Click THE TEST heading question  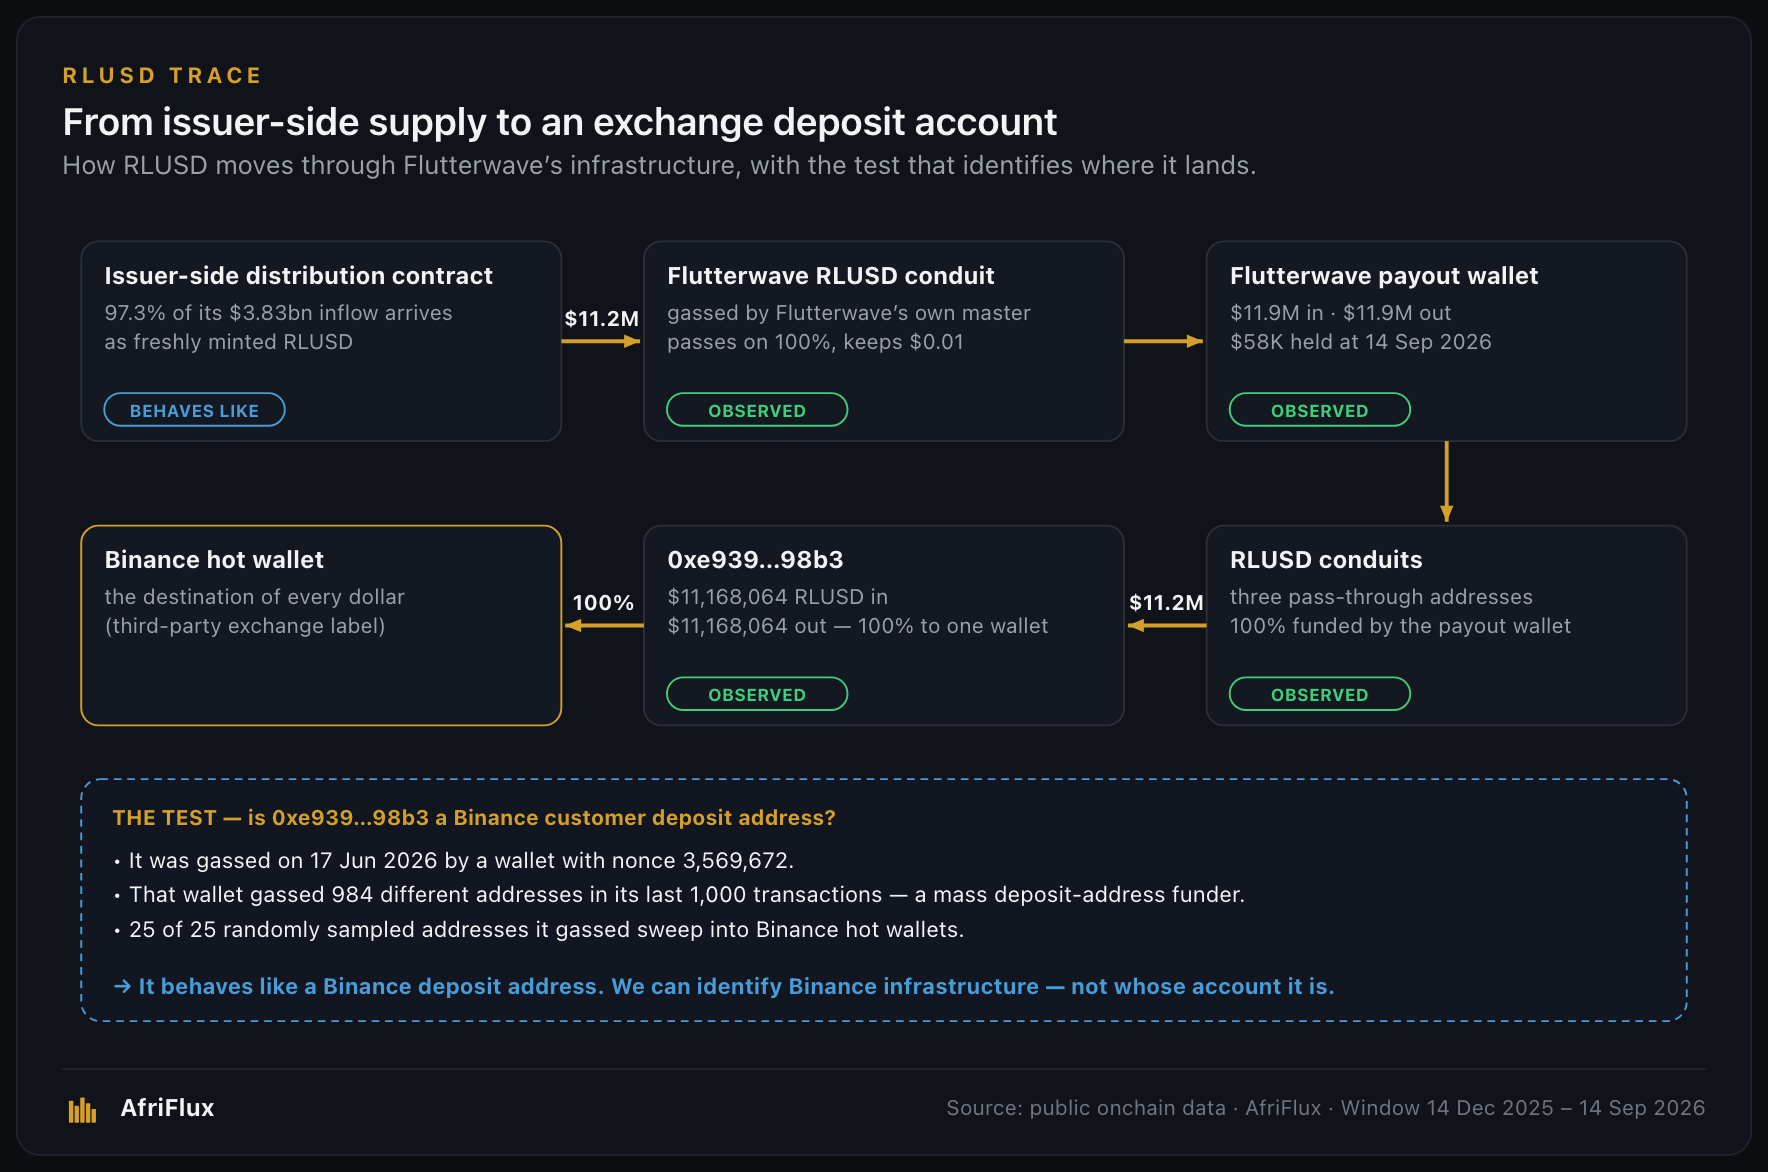coord(474,818)
